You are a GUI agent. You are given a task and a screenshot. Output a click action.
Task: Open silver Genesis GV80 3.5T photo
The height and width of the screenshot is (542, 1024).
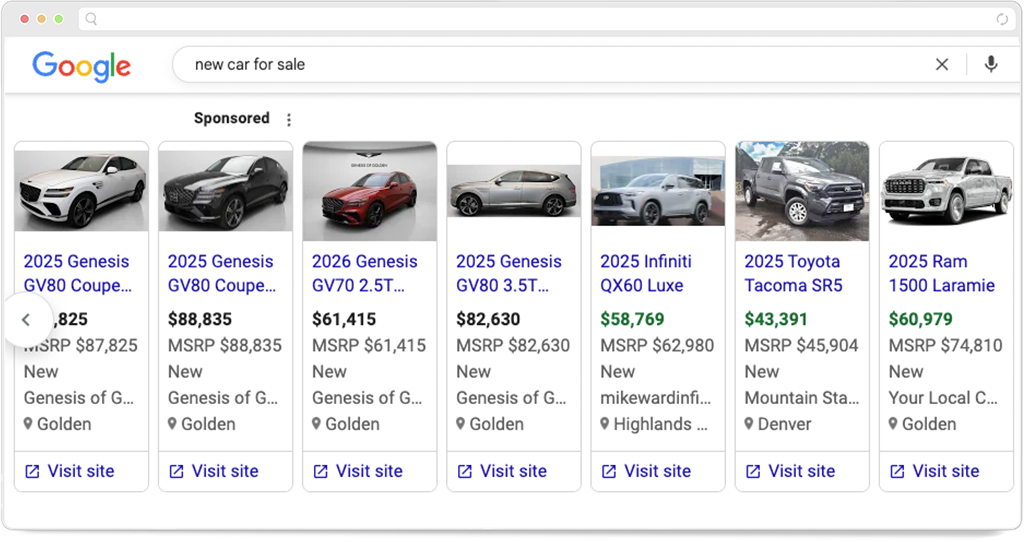point(514,191)
